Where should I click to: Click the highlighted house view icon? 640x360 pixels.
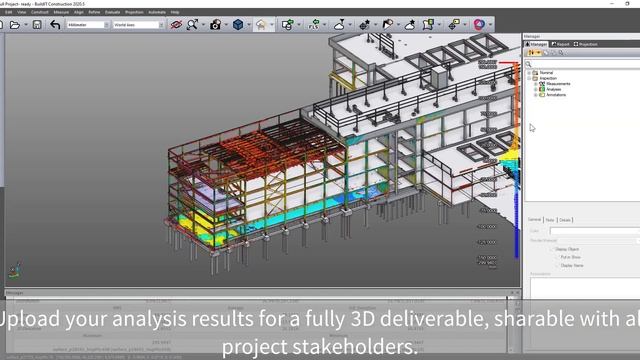tap(261, 25)
